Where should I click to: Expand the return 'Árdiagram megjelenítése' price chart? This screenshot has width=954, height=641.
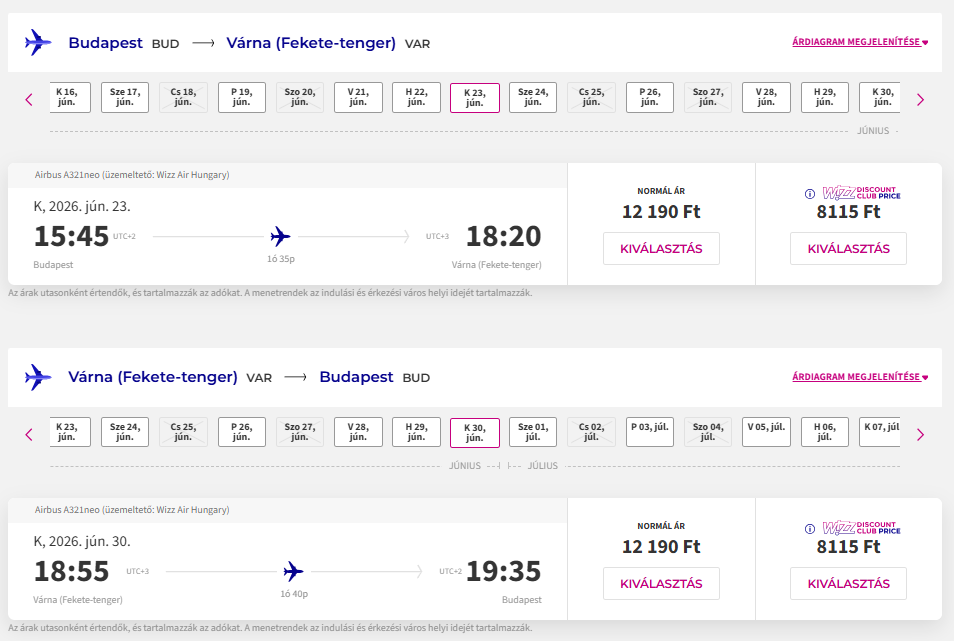(x=860, y=377)
